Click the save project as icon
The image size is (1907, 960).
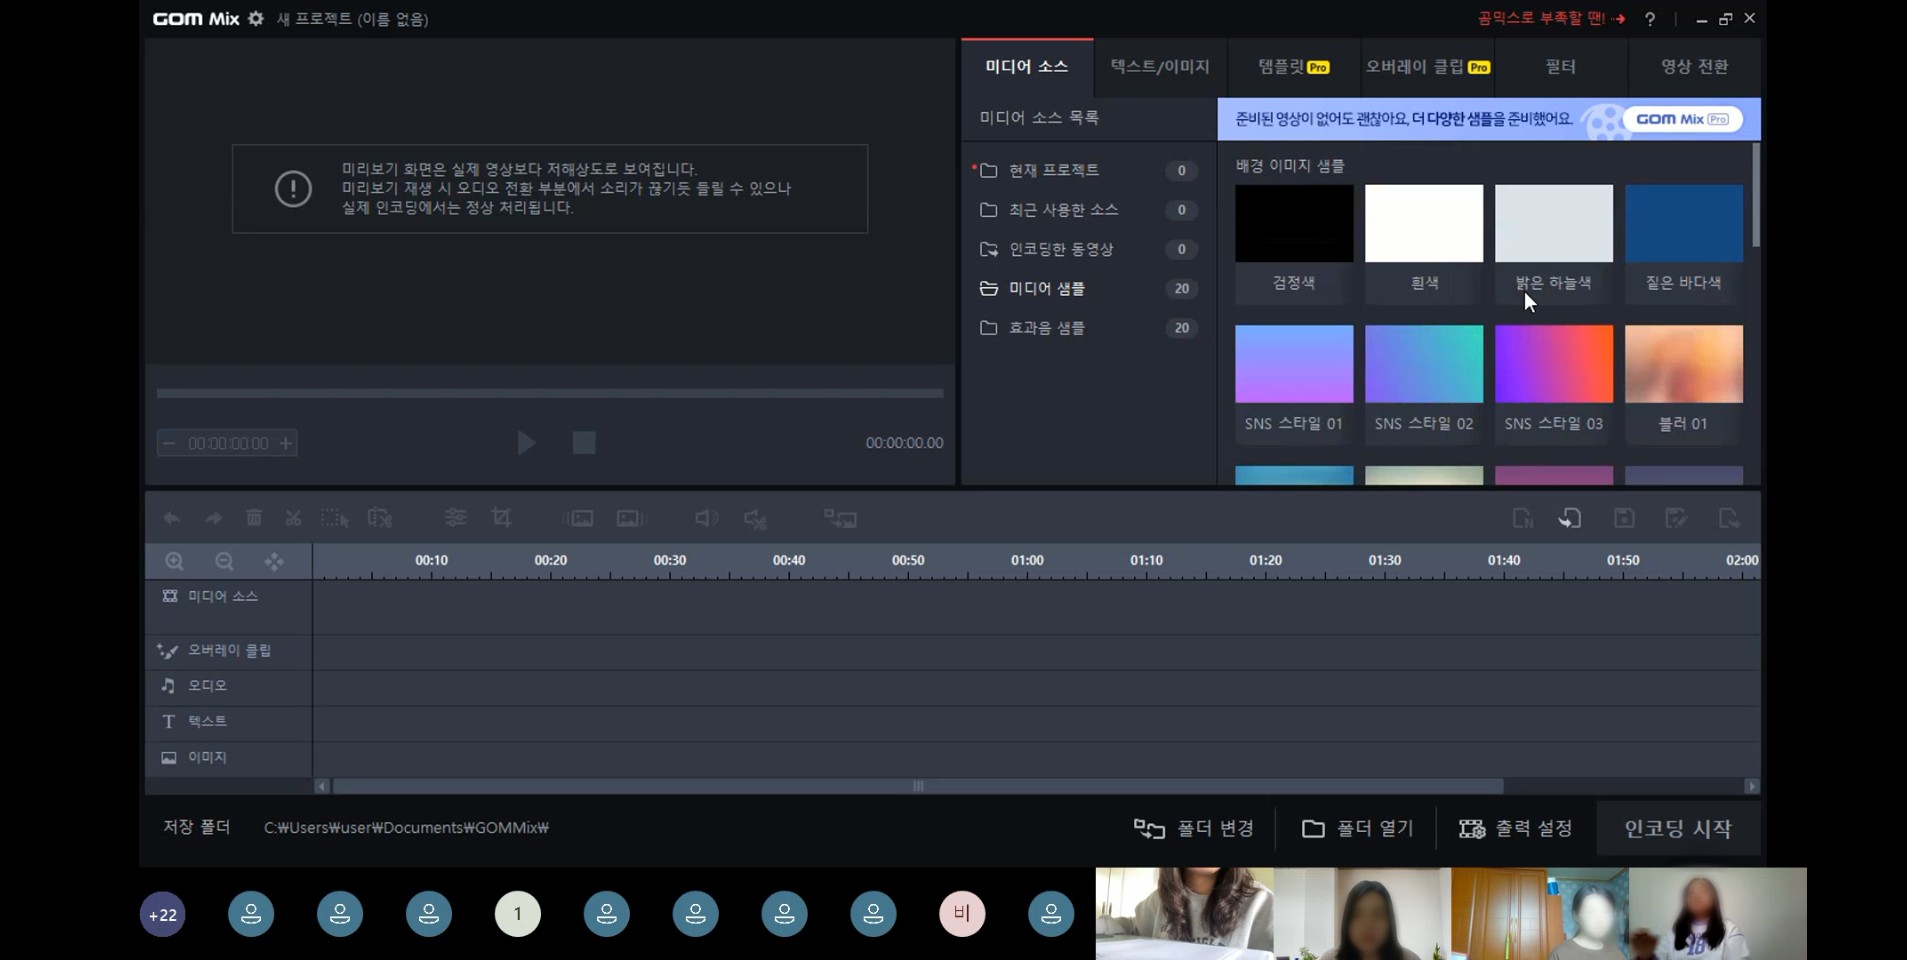click(1676, 518)
